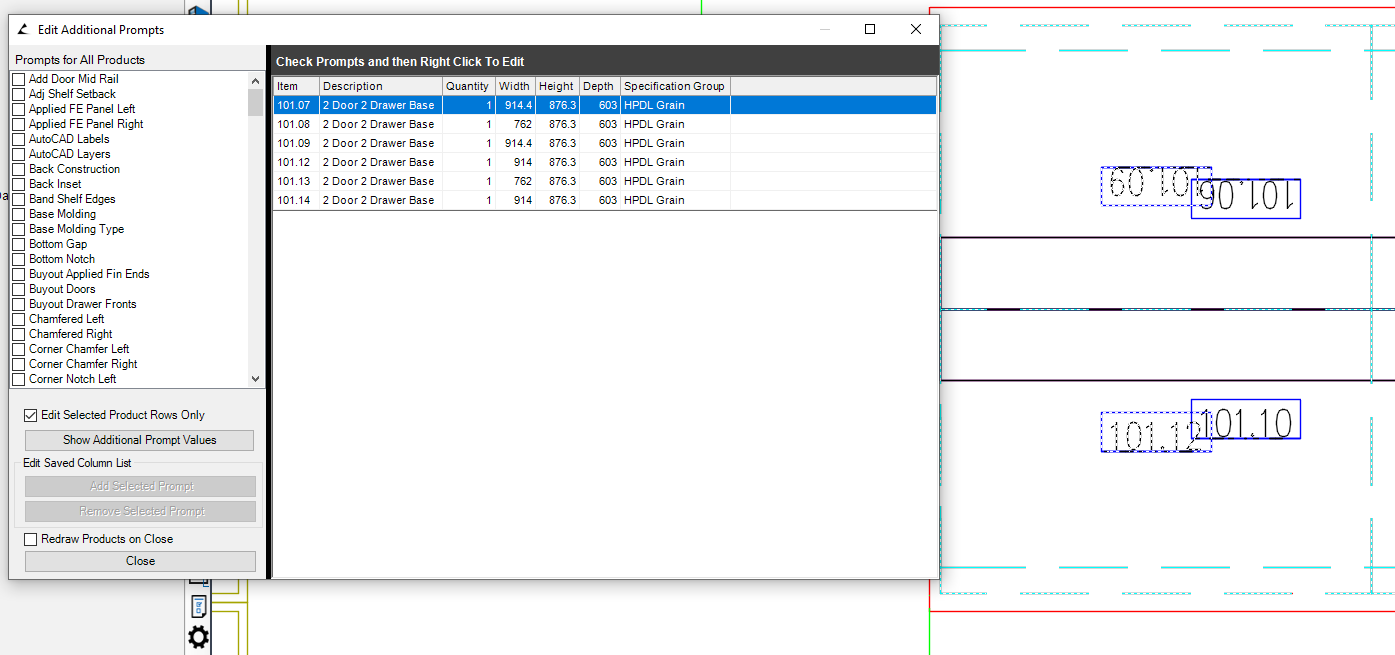
Task: Click the checklist document icon above the gear
Action: [198, 606]
